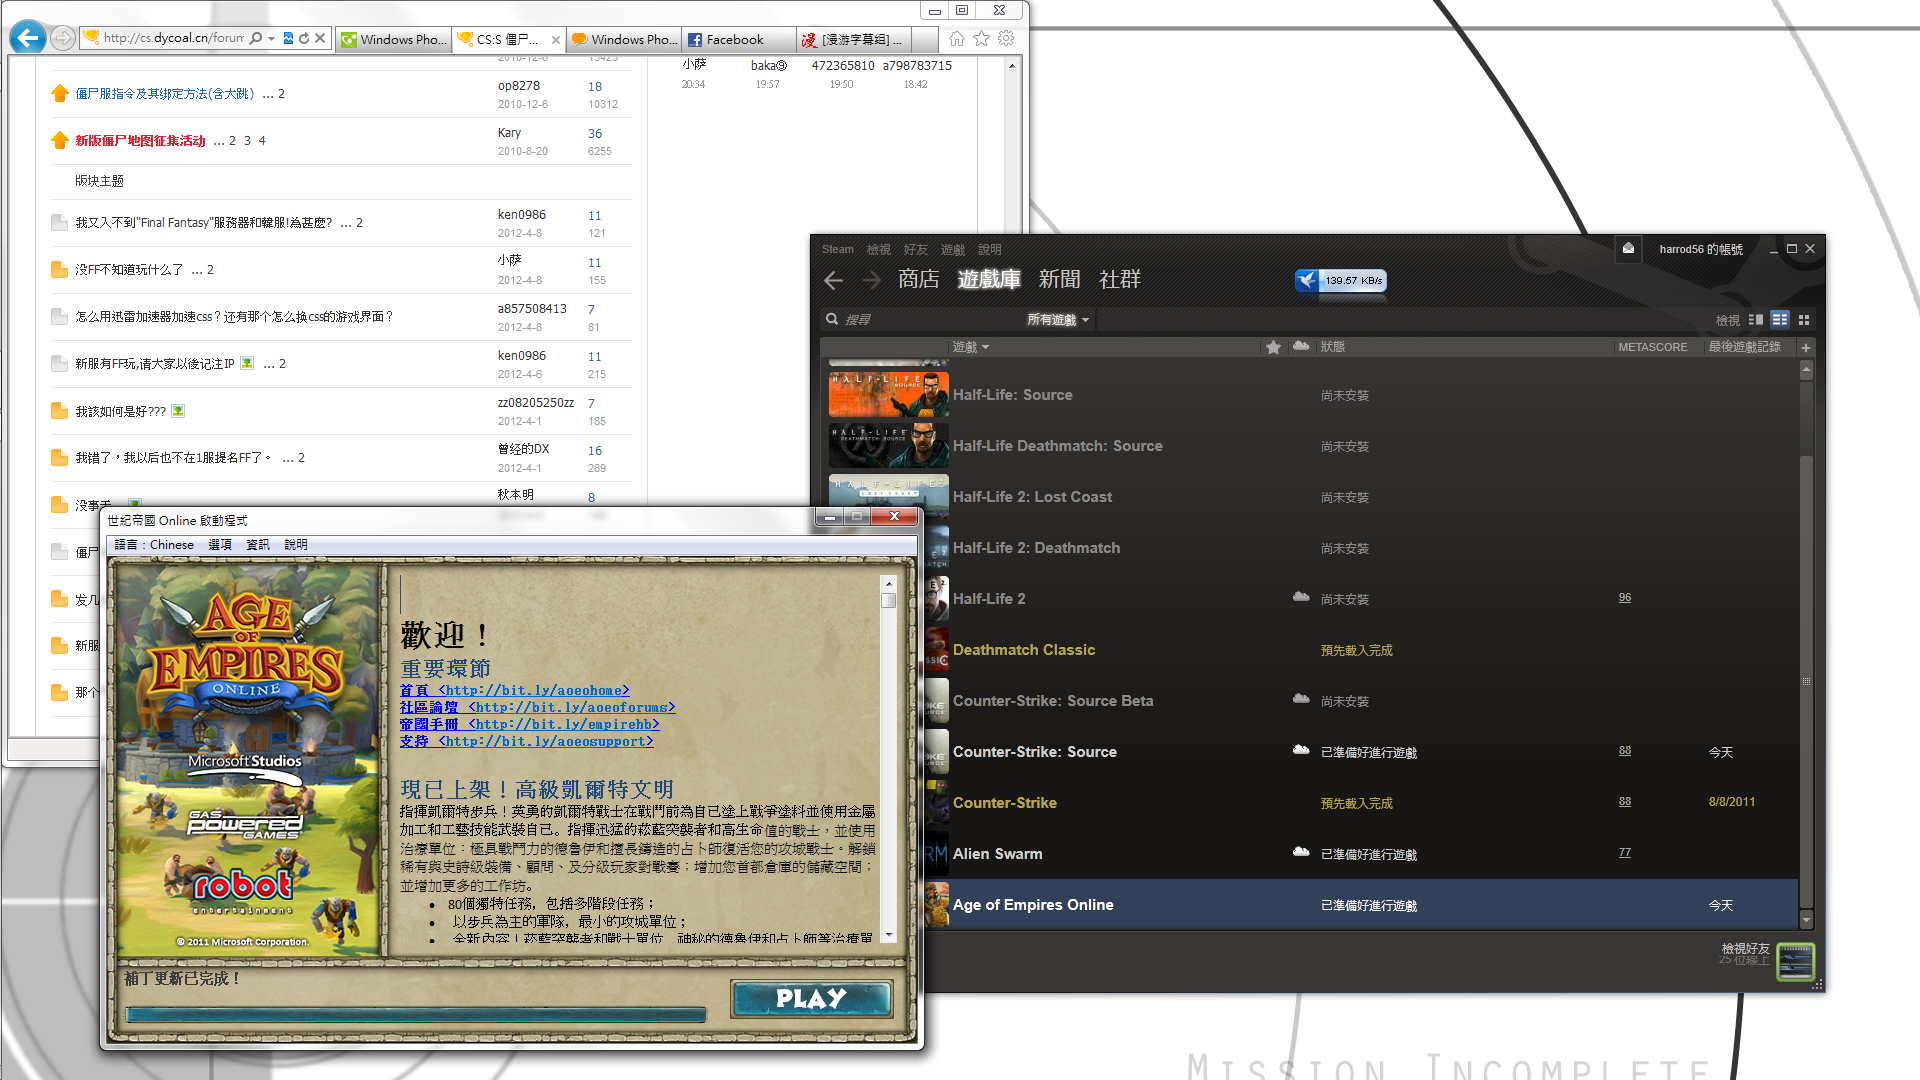This screenshot has width=1920, height=1080.
Task: Open the 帝國手冊 empirehb link
Action: (x=530, y=724)
